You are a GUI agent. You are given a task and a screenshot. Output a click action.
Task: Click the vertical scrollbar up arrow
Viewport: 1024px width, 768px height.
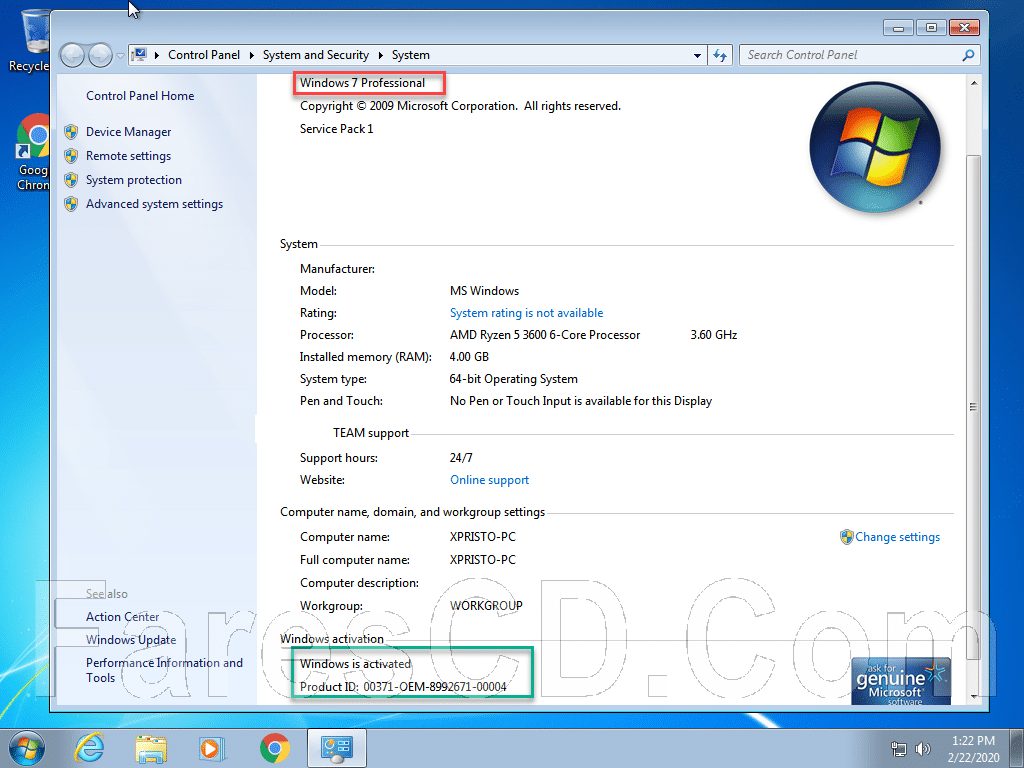(x=974, y=83)
